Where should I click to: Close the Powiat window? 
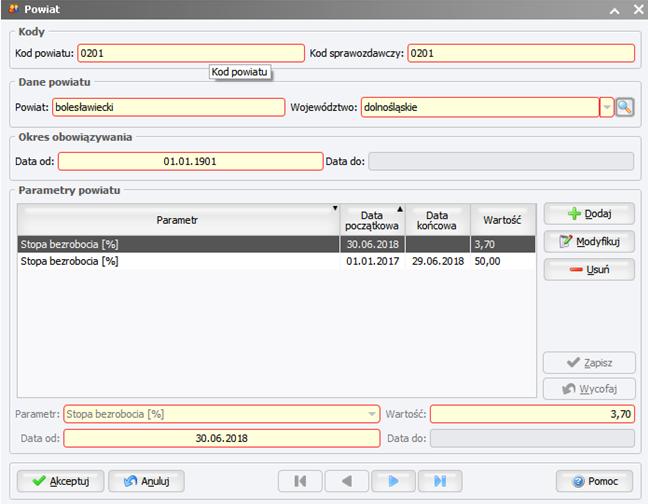tap(638, 10)
